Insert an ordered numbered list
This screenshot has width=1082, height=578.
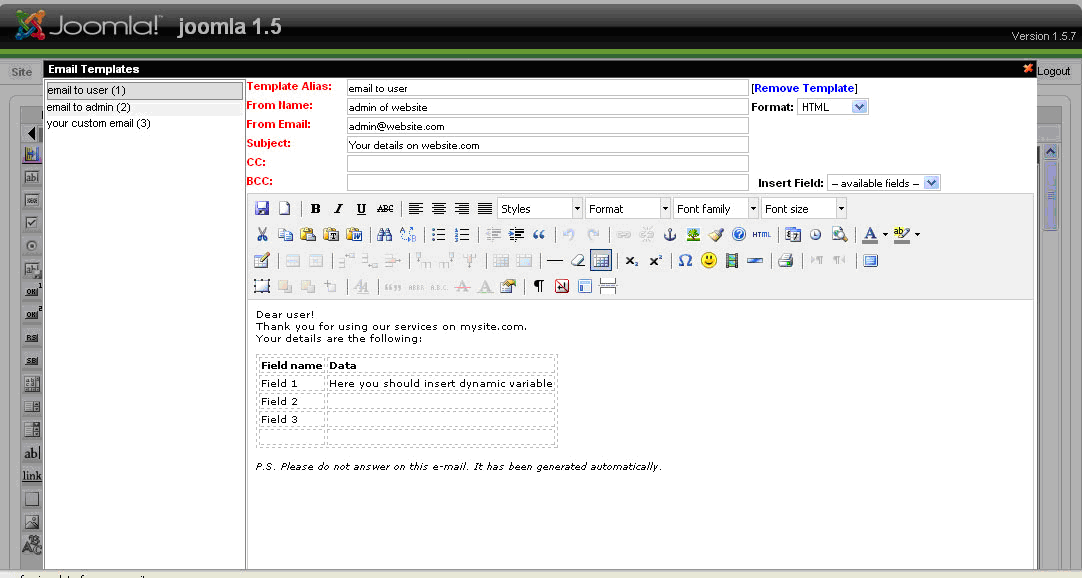[462, 235]
